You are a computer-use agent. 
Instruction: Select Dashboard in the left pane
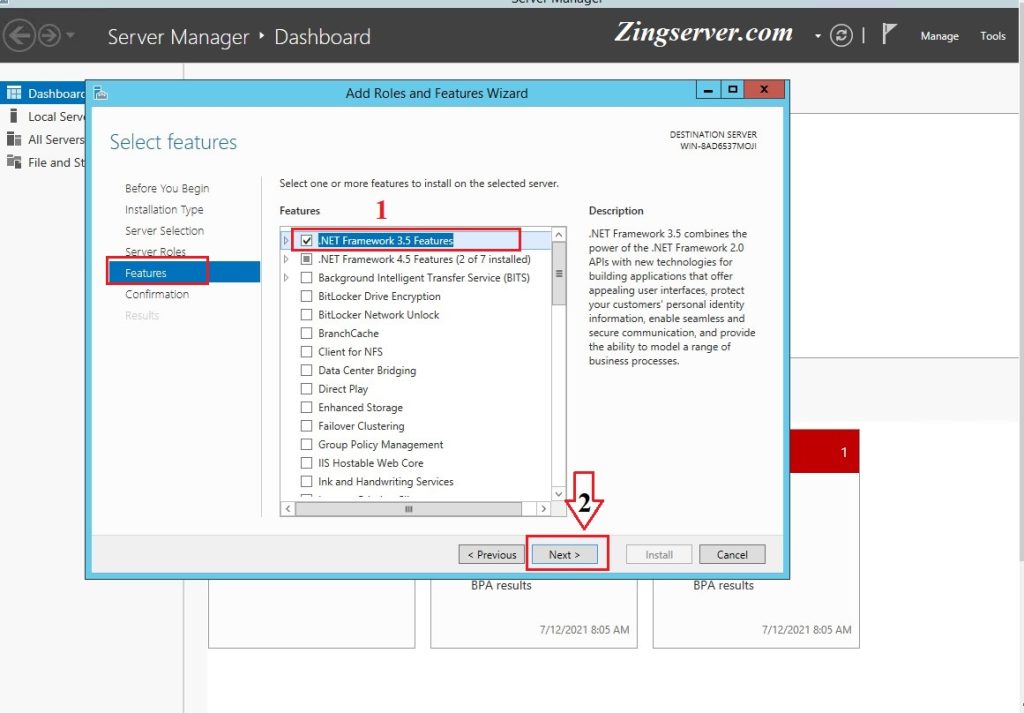coord(43,93)
